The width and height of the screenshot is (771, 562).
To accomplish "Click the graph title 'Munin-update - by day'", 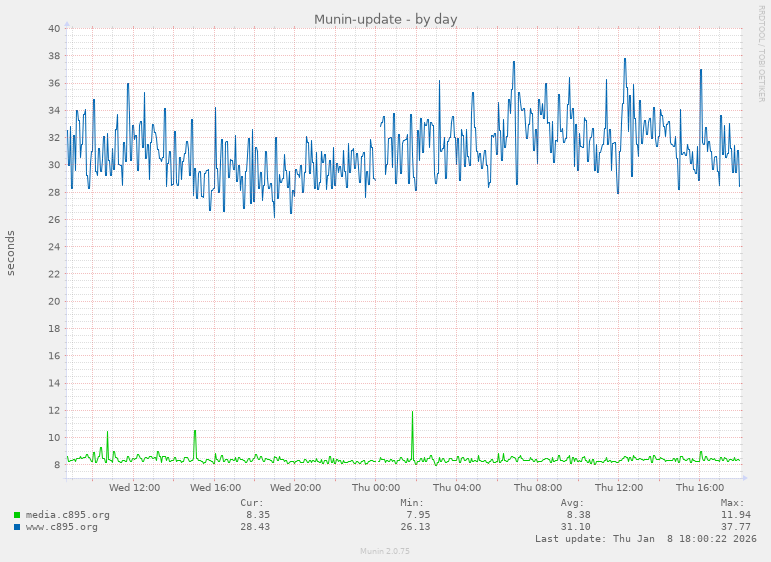I will tap(386, 19).
